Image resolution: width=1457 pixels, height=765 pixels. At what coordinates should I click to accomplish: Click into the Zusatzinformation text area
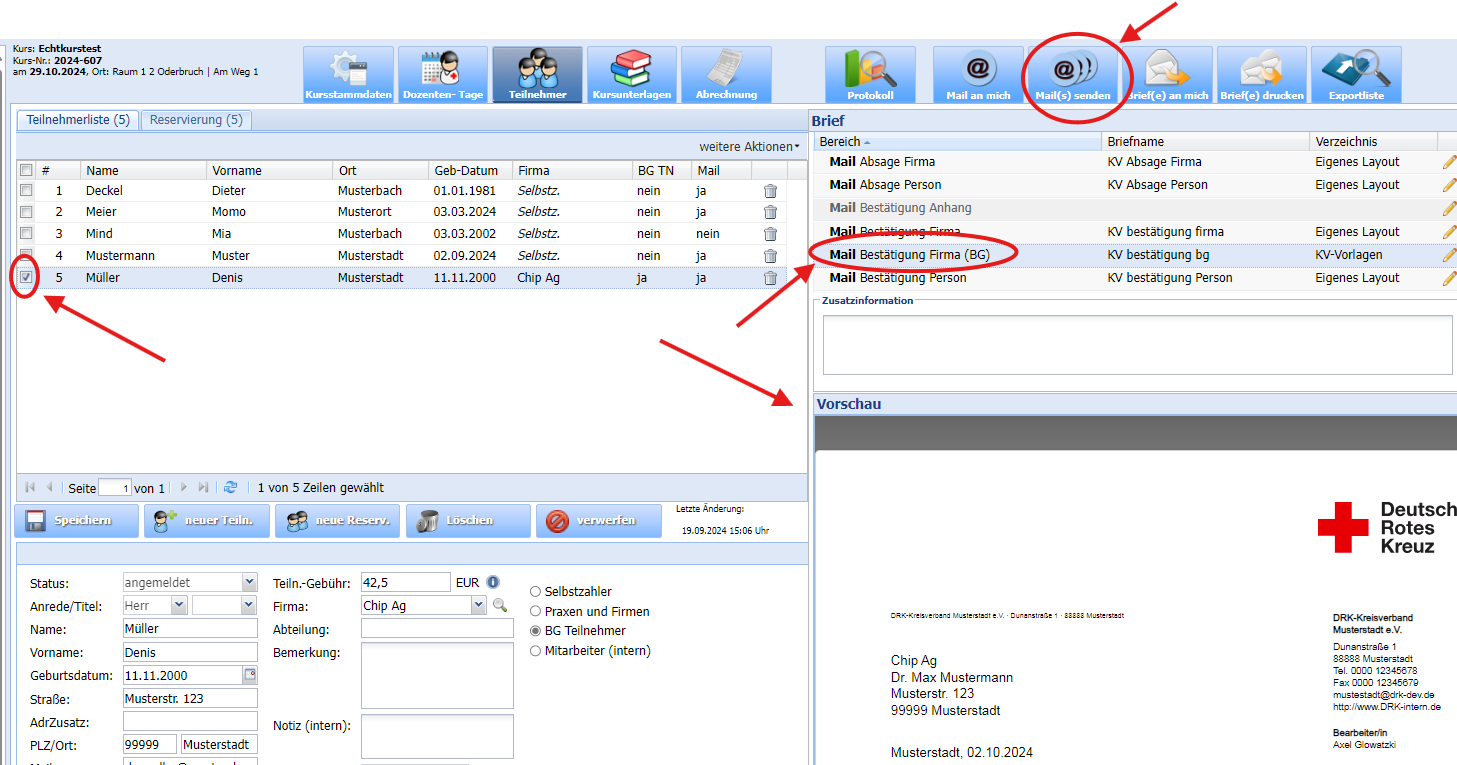coord(1136,345)
